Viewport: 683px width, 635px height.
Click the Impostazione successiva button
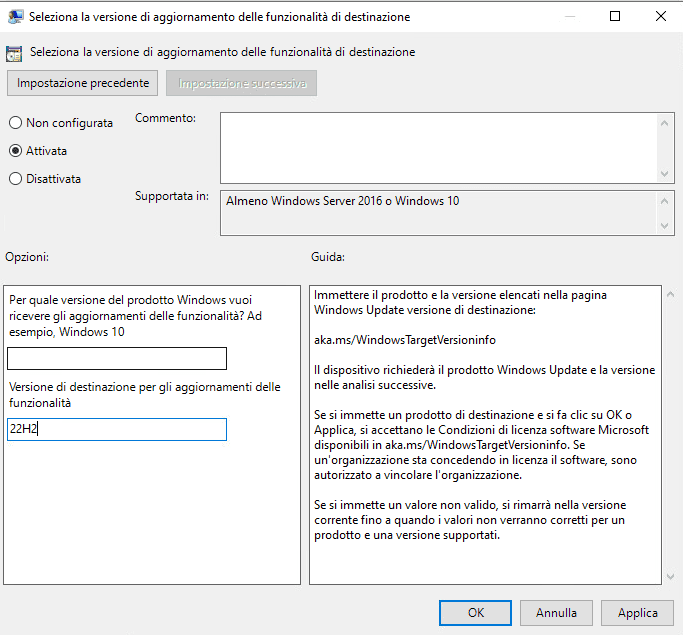[x=241, y=83]
